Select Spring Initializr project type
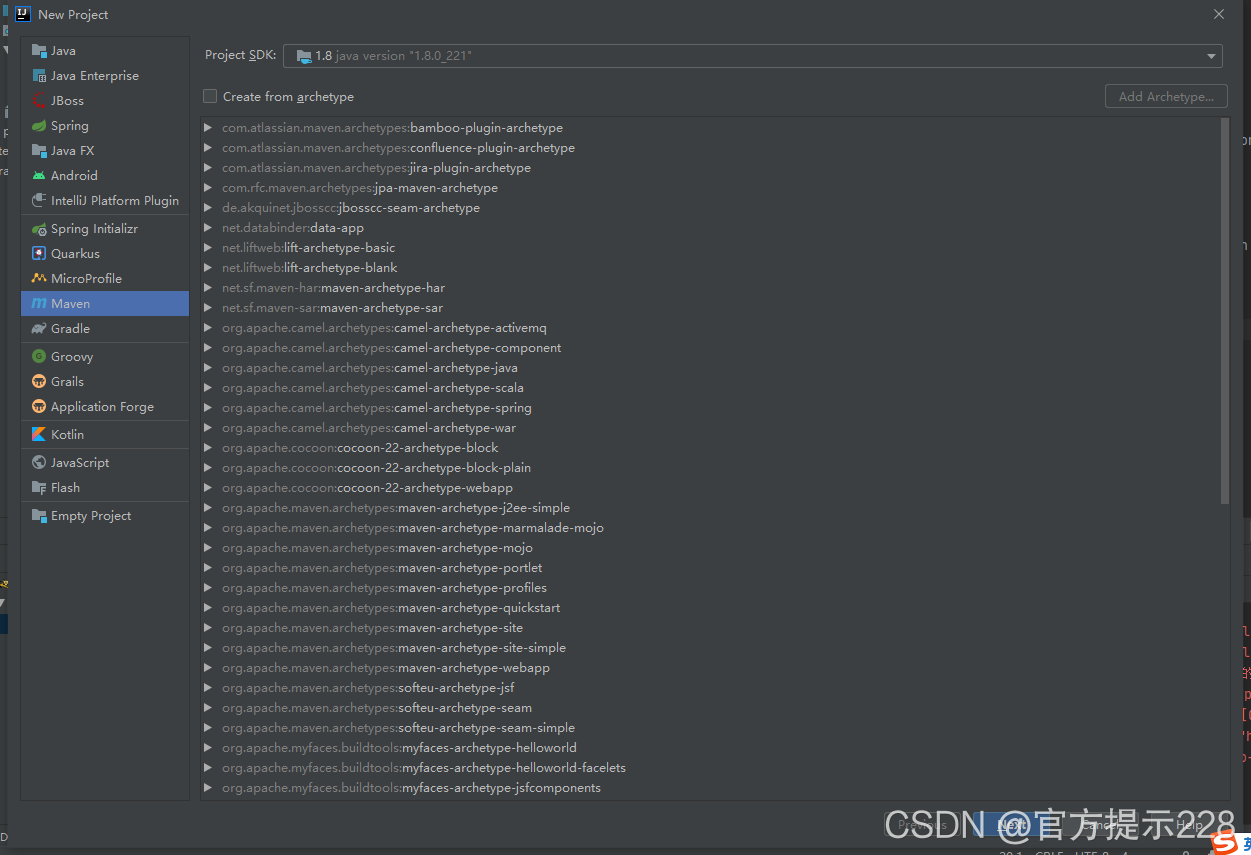 [105, 229]
